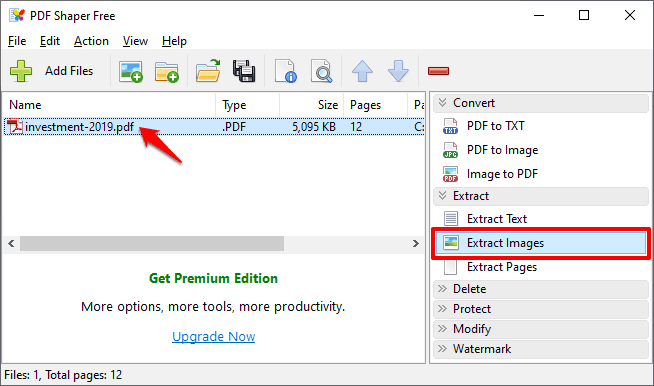Click the PDF icon beside Image to PDF
Screen dimensions: 654x386
tap(450, 174)
